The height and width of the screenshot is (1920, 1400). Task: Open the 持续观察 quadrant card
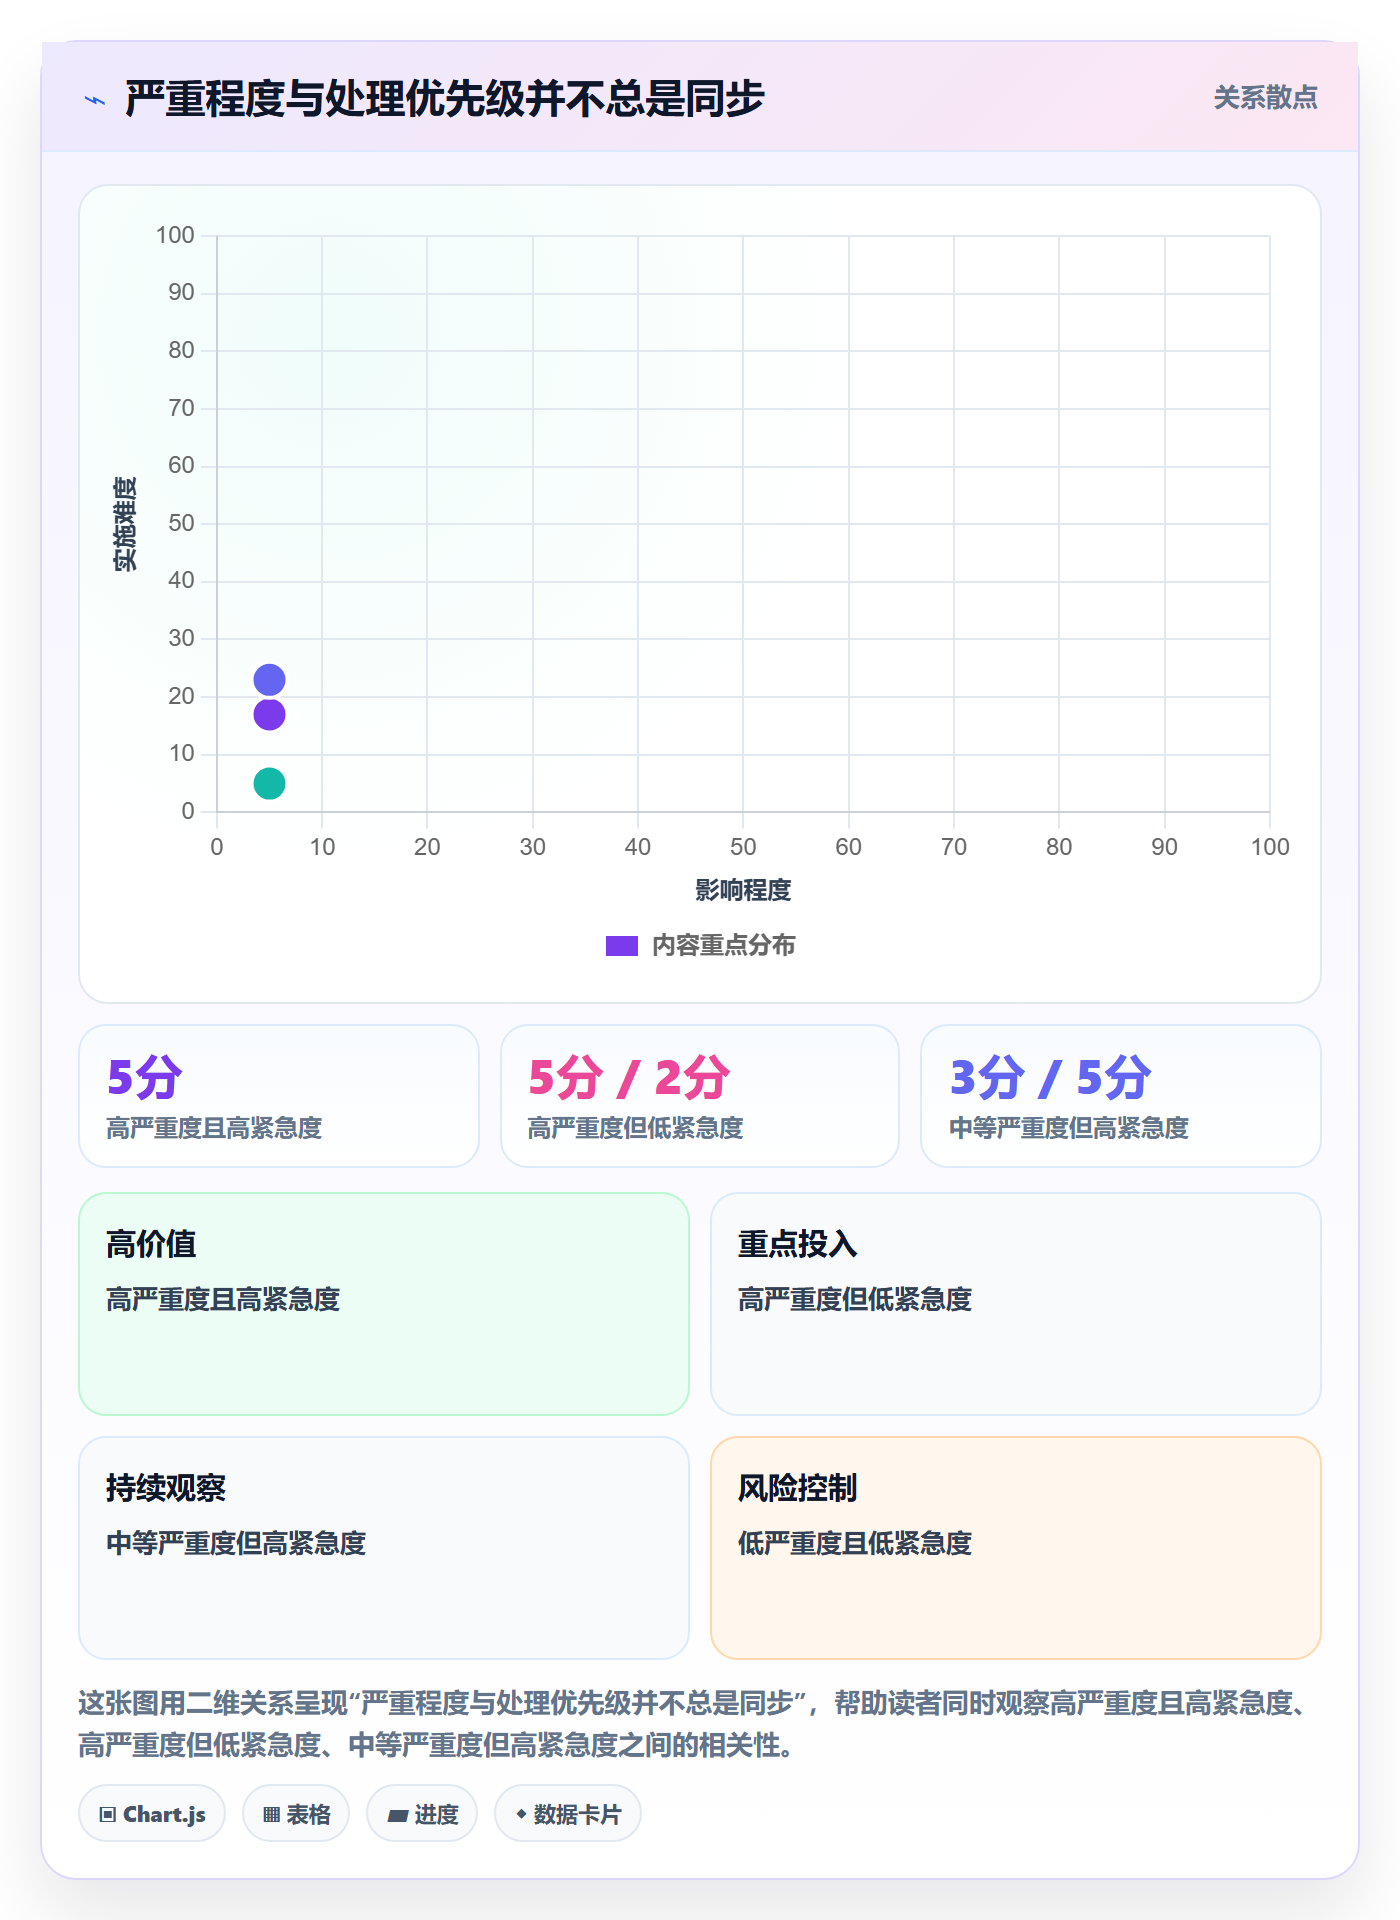click(x=384, y=1548)
